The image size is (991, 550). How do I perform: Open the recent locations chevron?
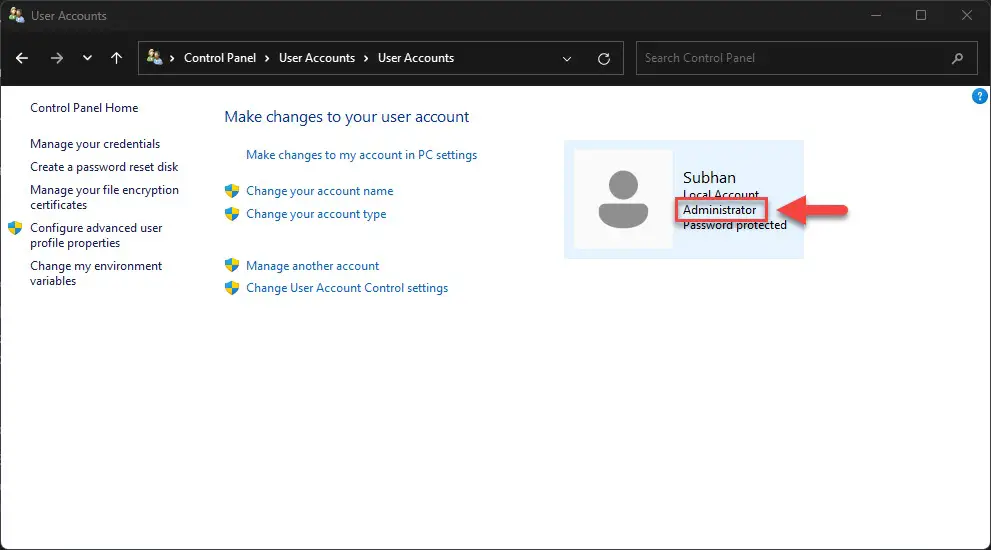pos(87,58)
